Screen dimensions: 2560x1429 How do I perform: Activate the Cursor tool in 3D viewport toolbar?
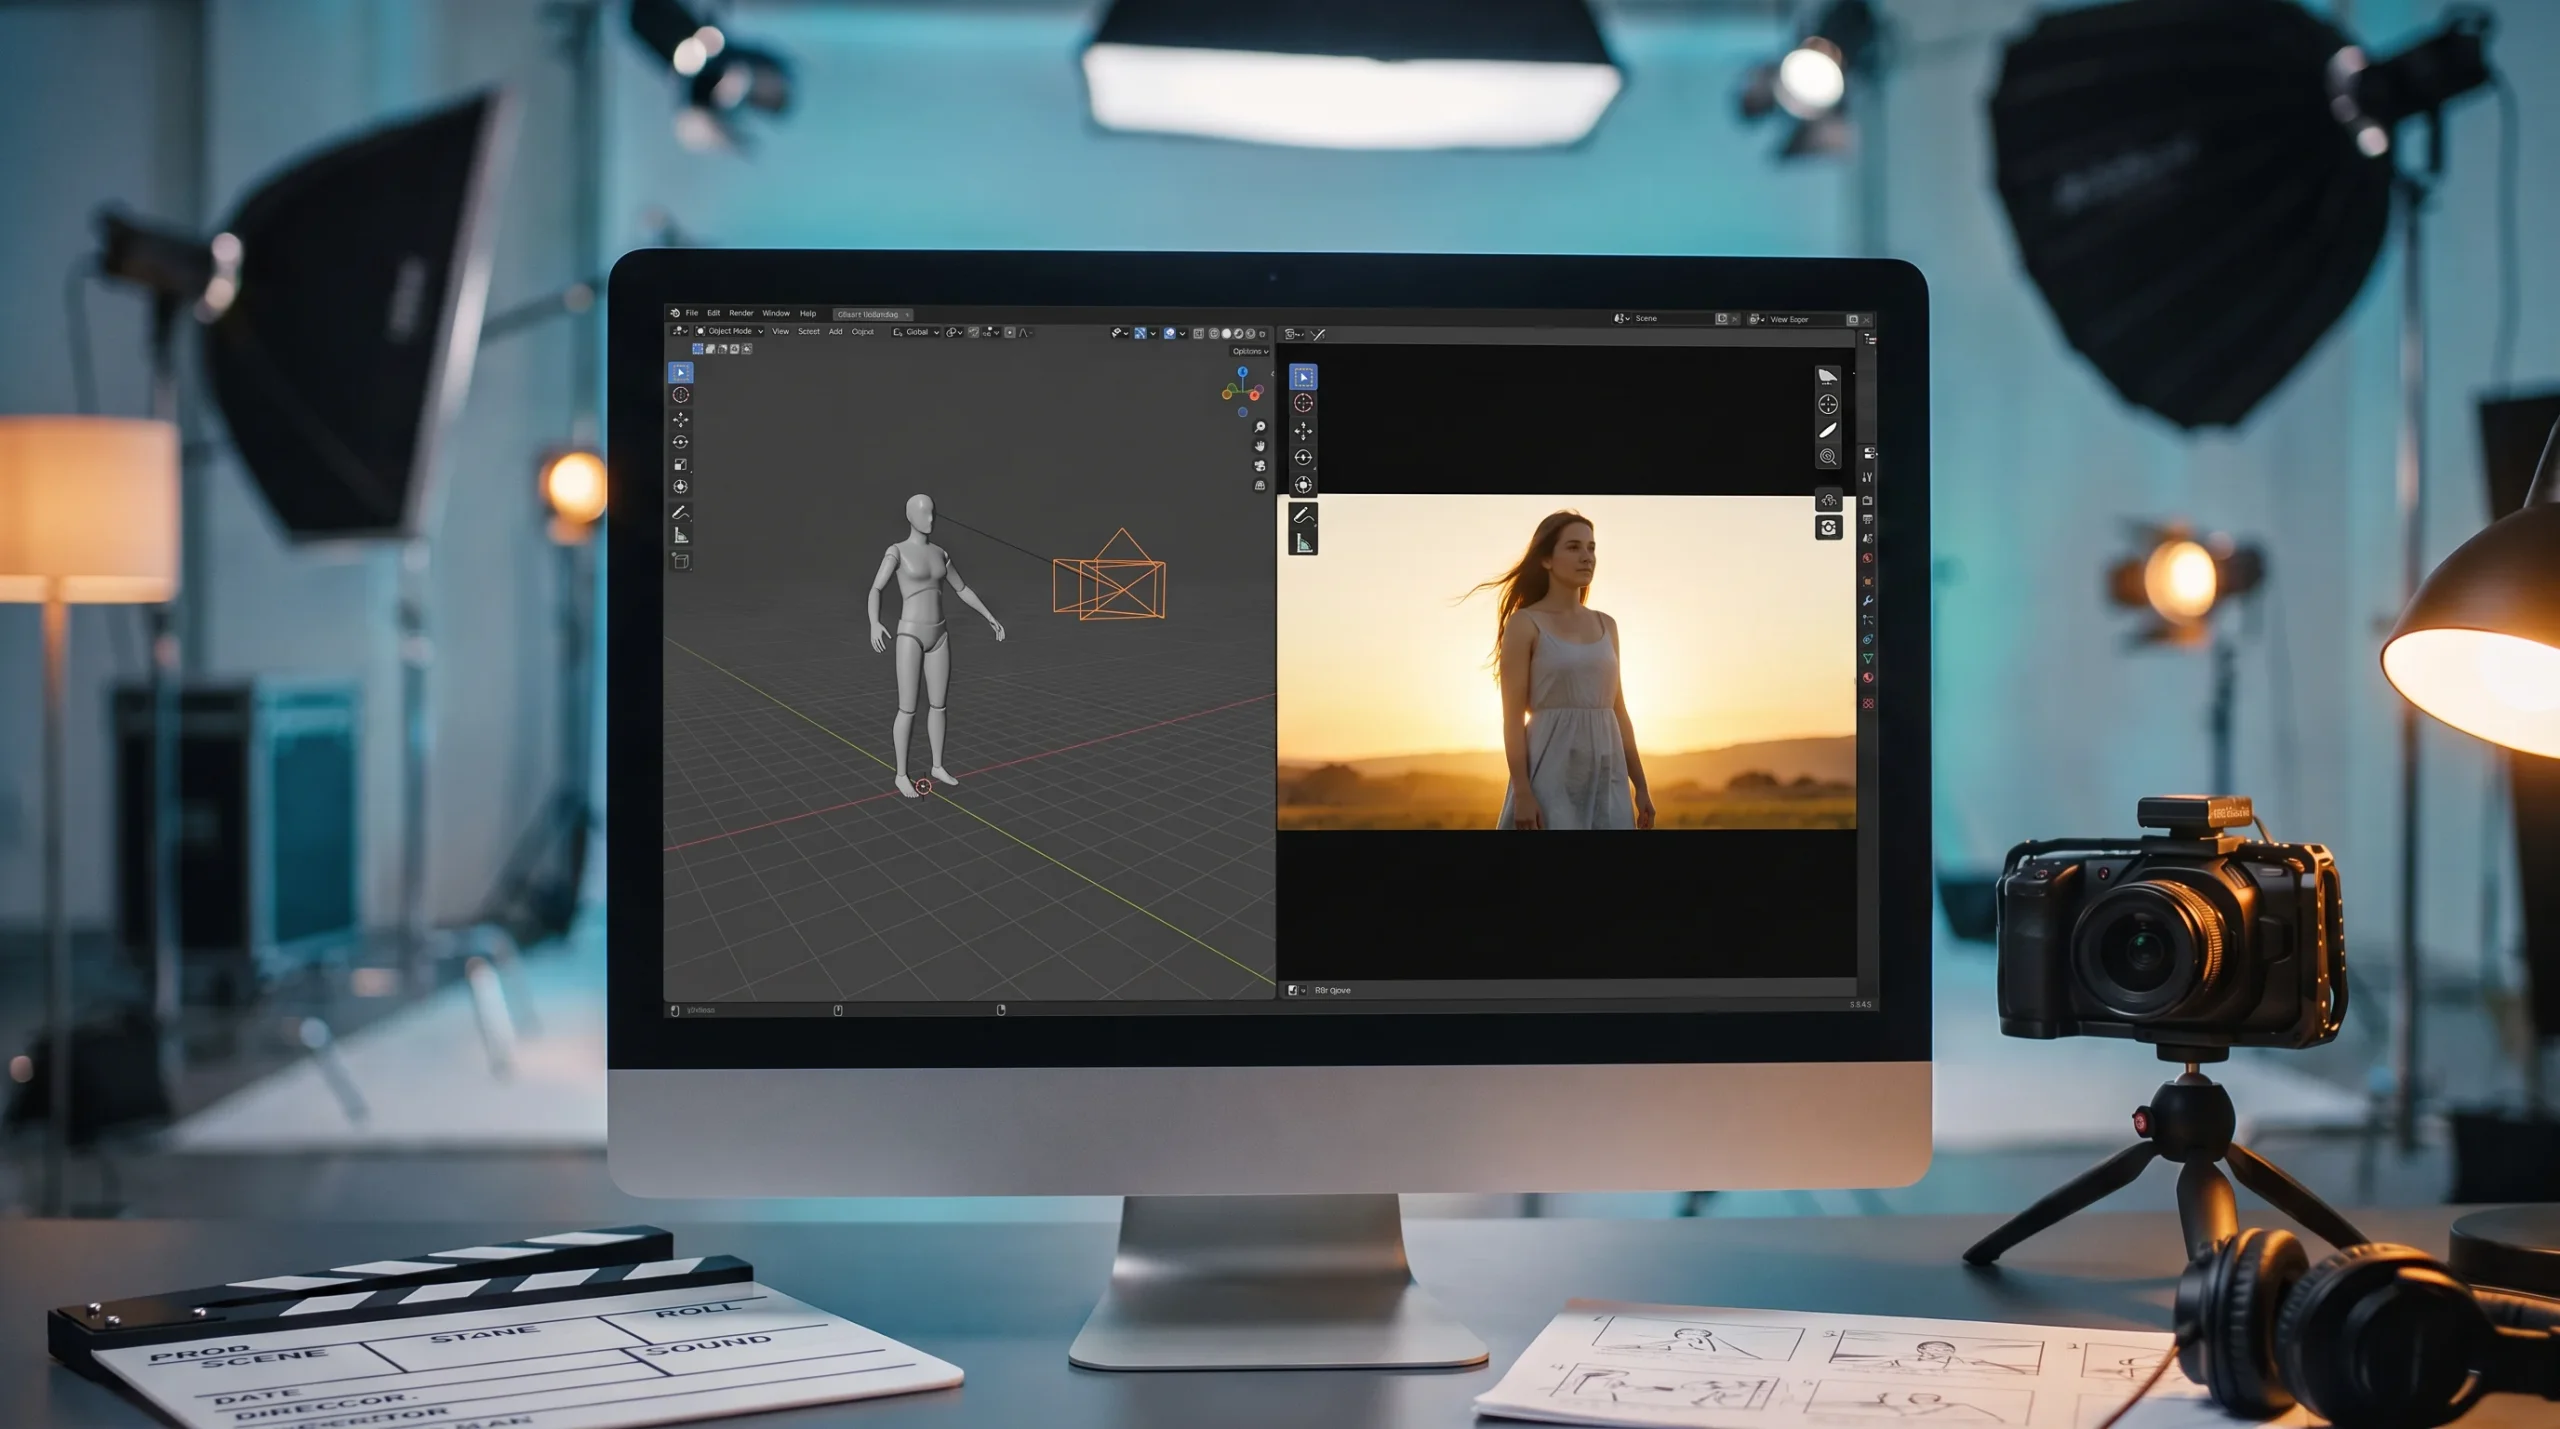click(x=680, y=395)
